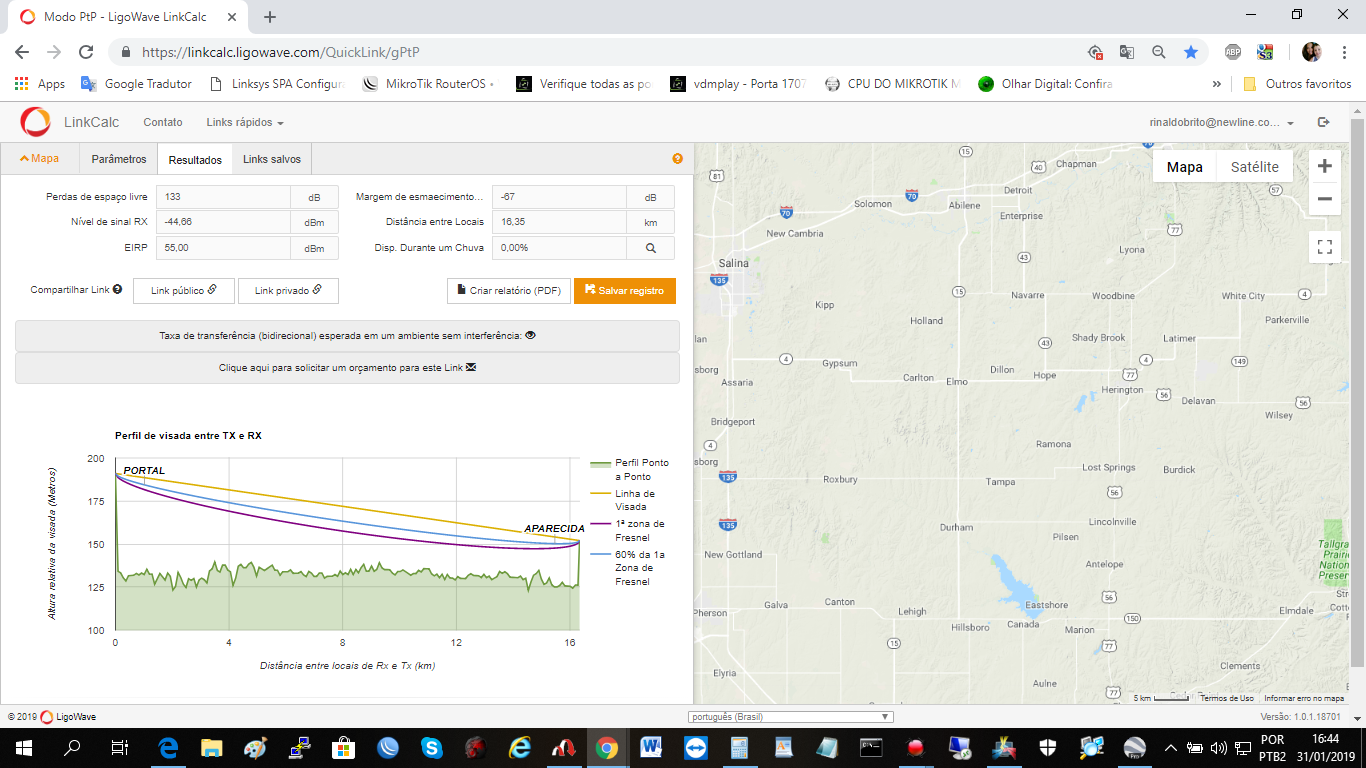Show more bookmarks with the double chevron

[1216, 84]
